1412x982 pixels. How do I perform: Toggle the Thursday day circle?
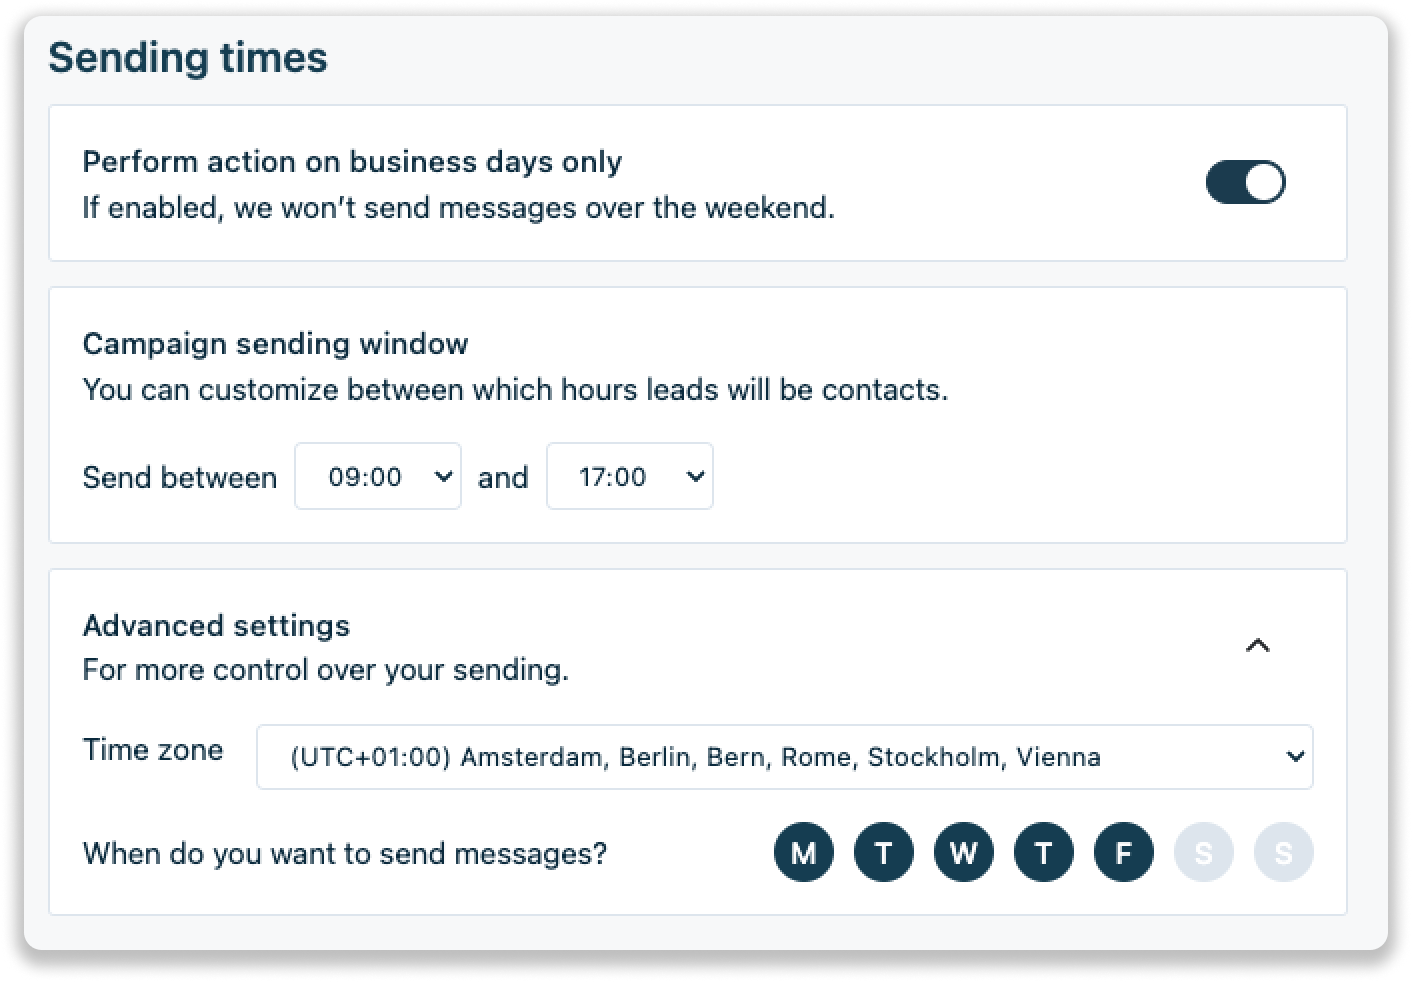point(1043,852)
